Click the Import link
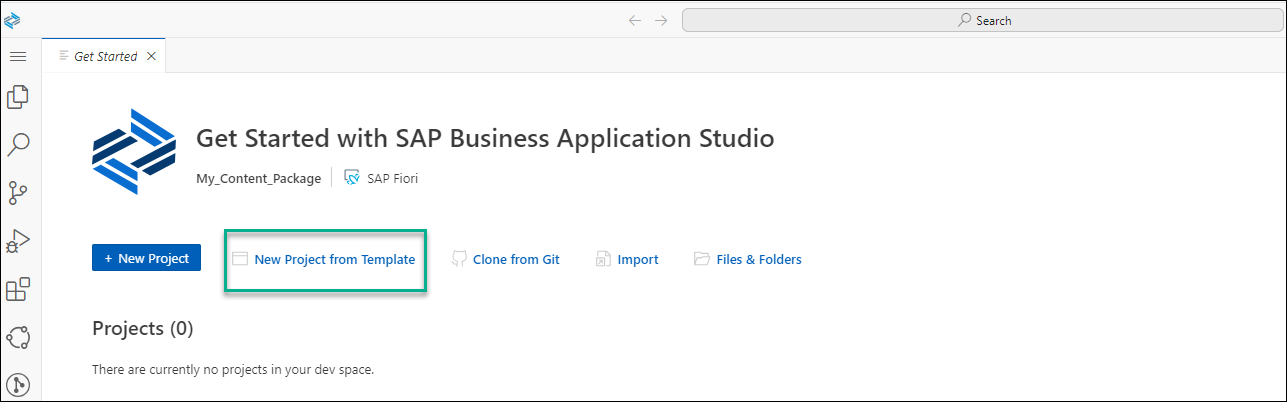Image resolution: width=1287 pixels, height=402 pixels. [x=638, y=259]
